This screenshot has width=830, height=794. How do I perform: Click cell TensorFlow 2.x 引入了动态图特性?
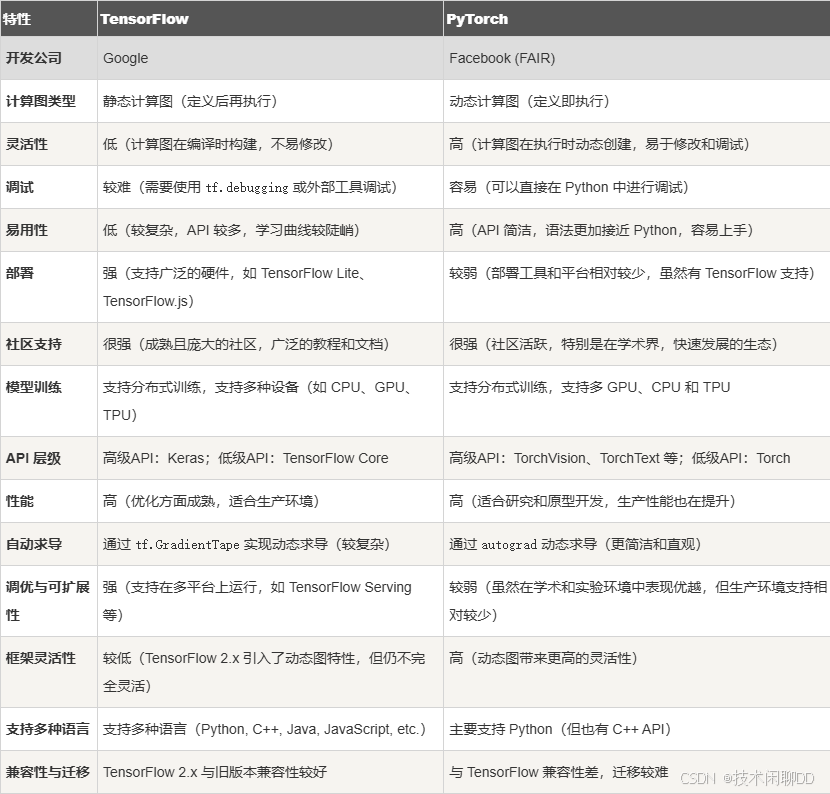270,672
